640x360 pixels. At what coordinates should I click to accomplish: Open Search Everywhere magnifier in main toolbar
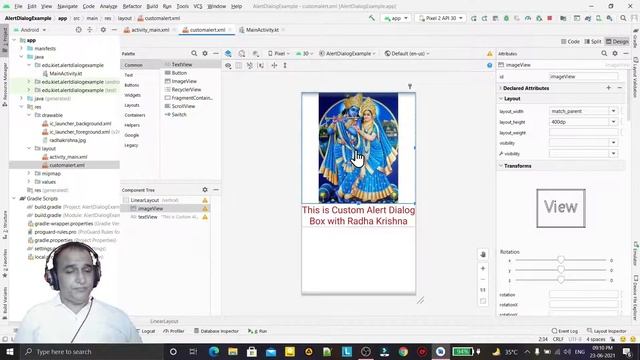pyautogui.click(x=623, y=18)
